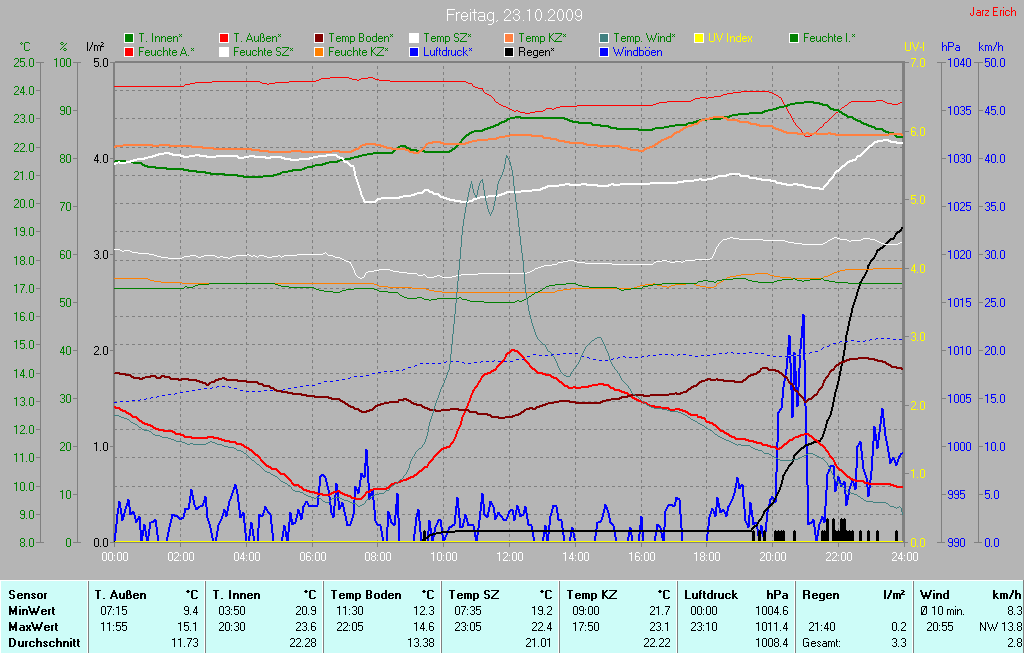The width and height of the screenshot is (1024, 653).
Task: Toggle the Feuchte A. series label
Action: [166, 51]
